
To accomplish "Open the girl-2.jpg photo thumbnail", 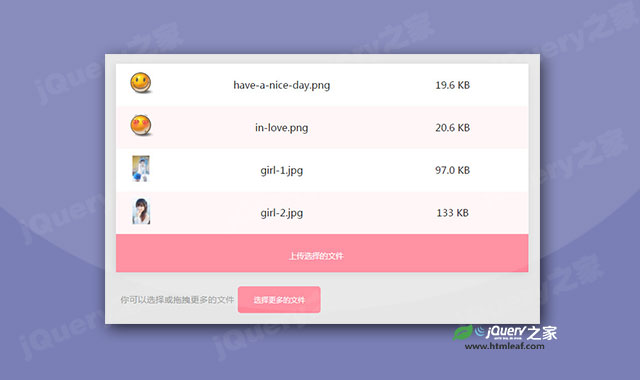I will 141,211.
